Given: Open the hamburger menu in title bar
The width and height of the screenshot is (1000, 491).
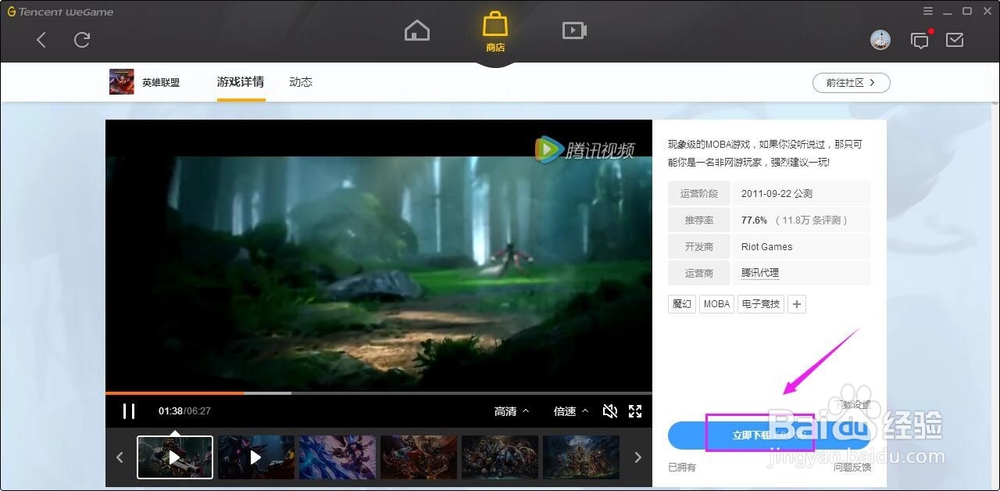Looking at the screenshot, I should coord(928,11).
